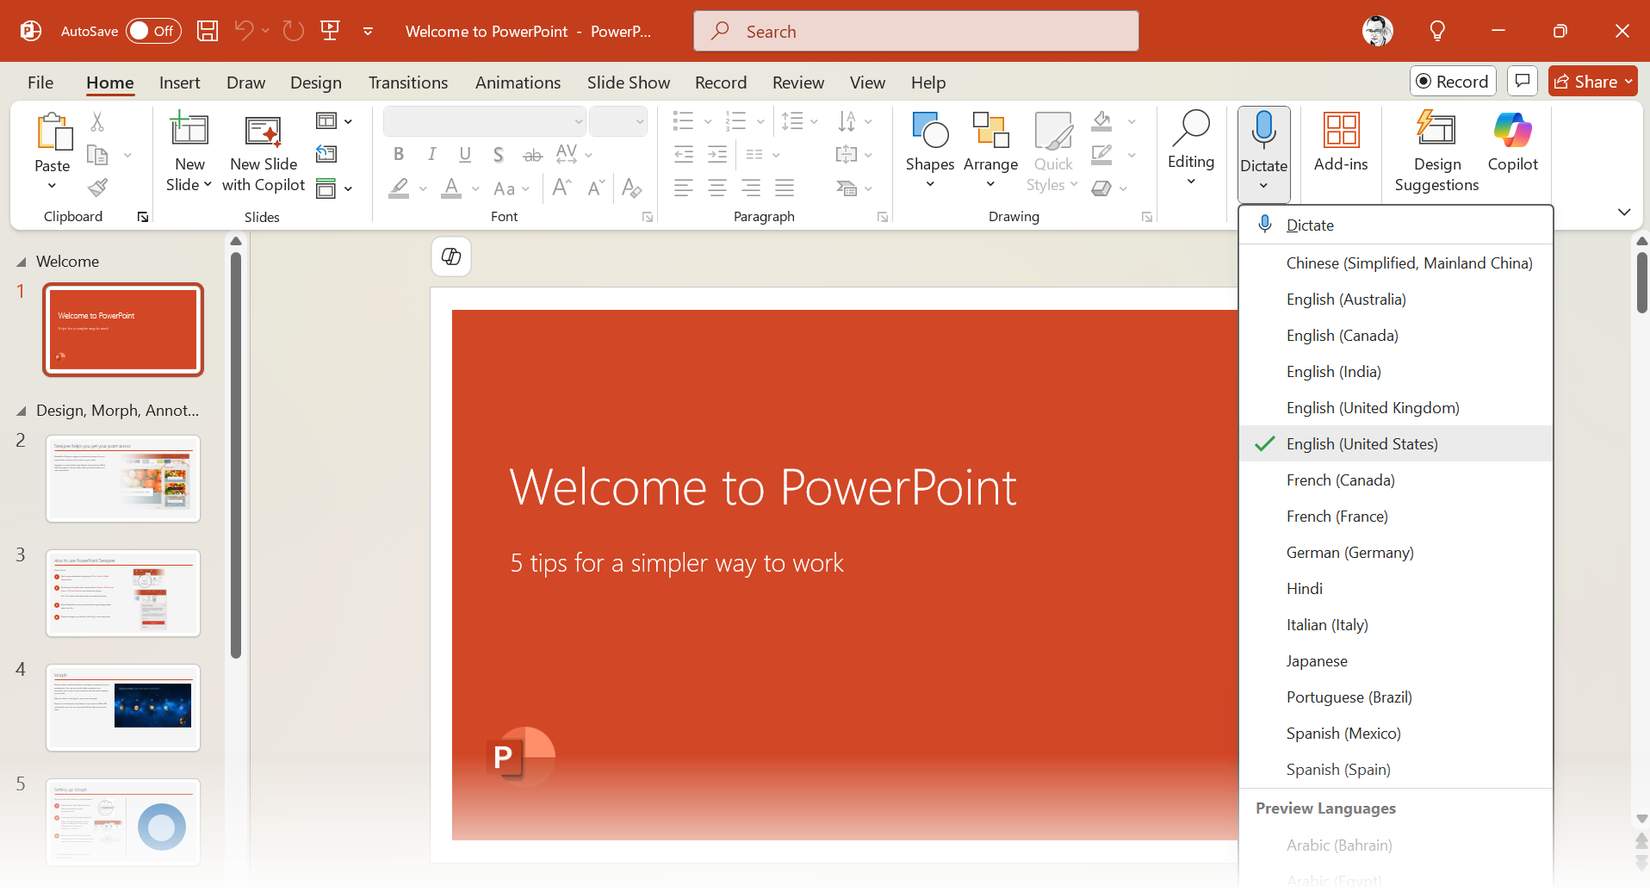The image size is (1650, 891).
Task: Click Decrease Font Size icon
Action: pyautogui.click(x=596, y=187)
